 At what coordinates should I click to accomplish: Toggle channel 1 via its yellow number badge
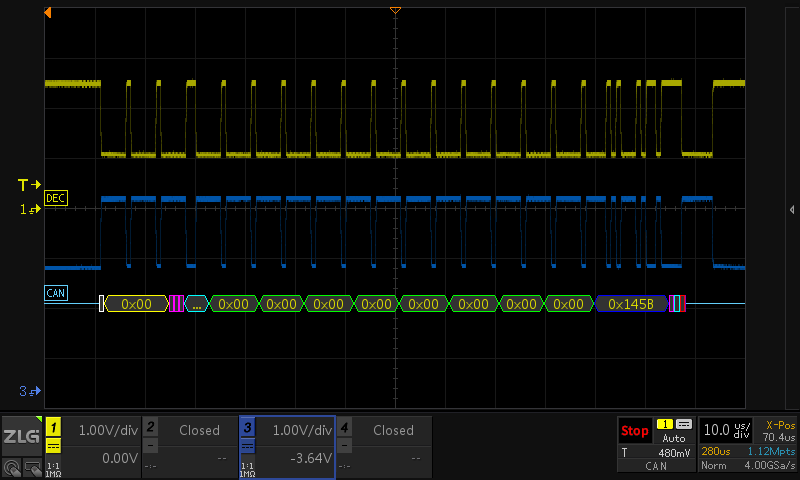(x=53, y=427)
